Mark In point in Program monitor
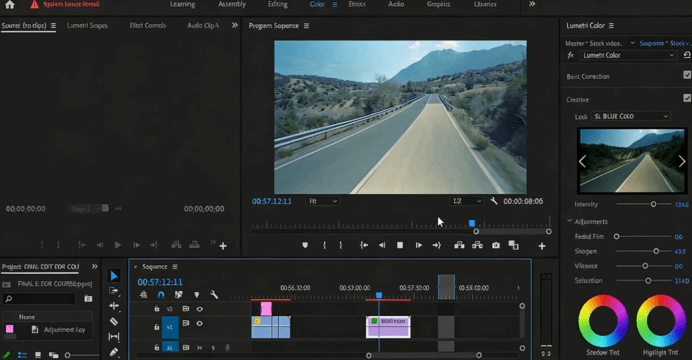 324,245
